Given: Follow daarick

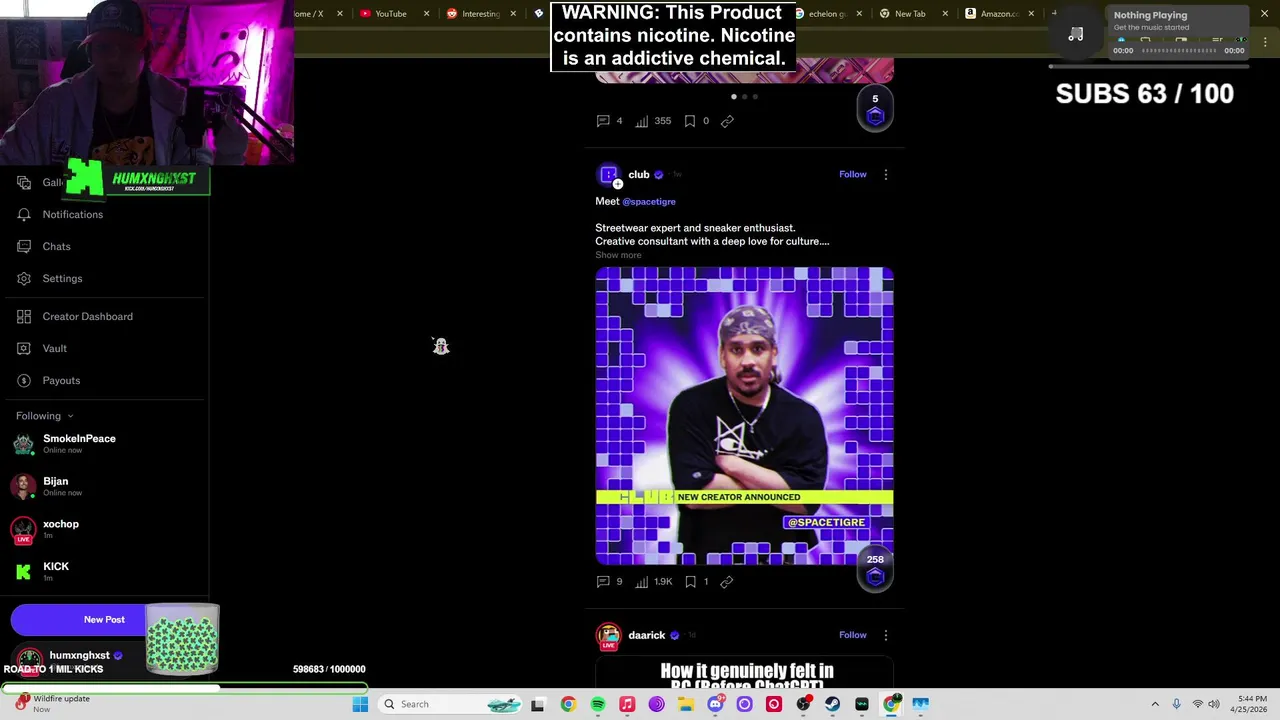Looking at the screenshot, I should pyautogui.click(x=853, y=635).
